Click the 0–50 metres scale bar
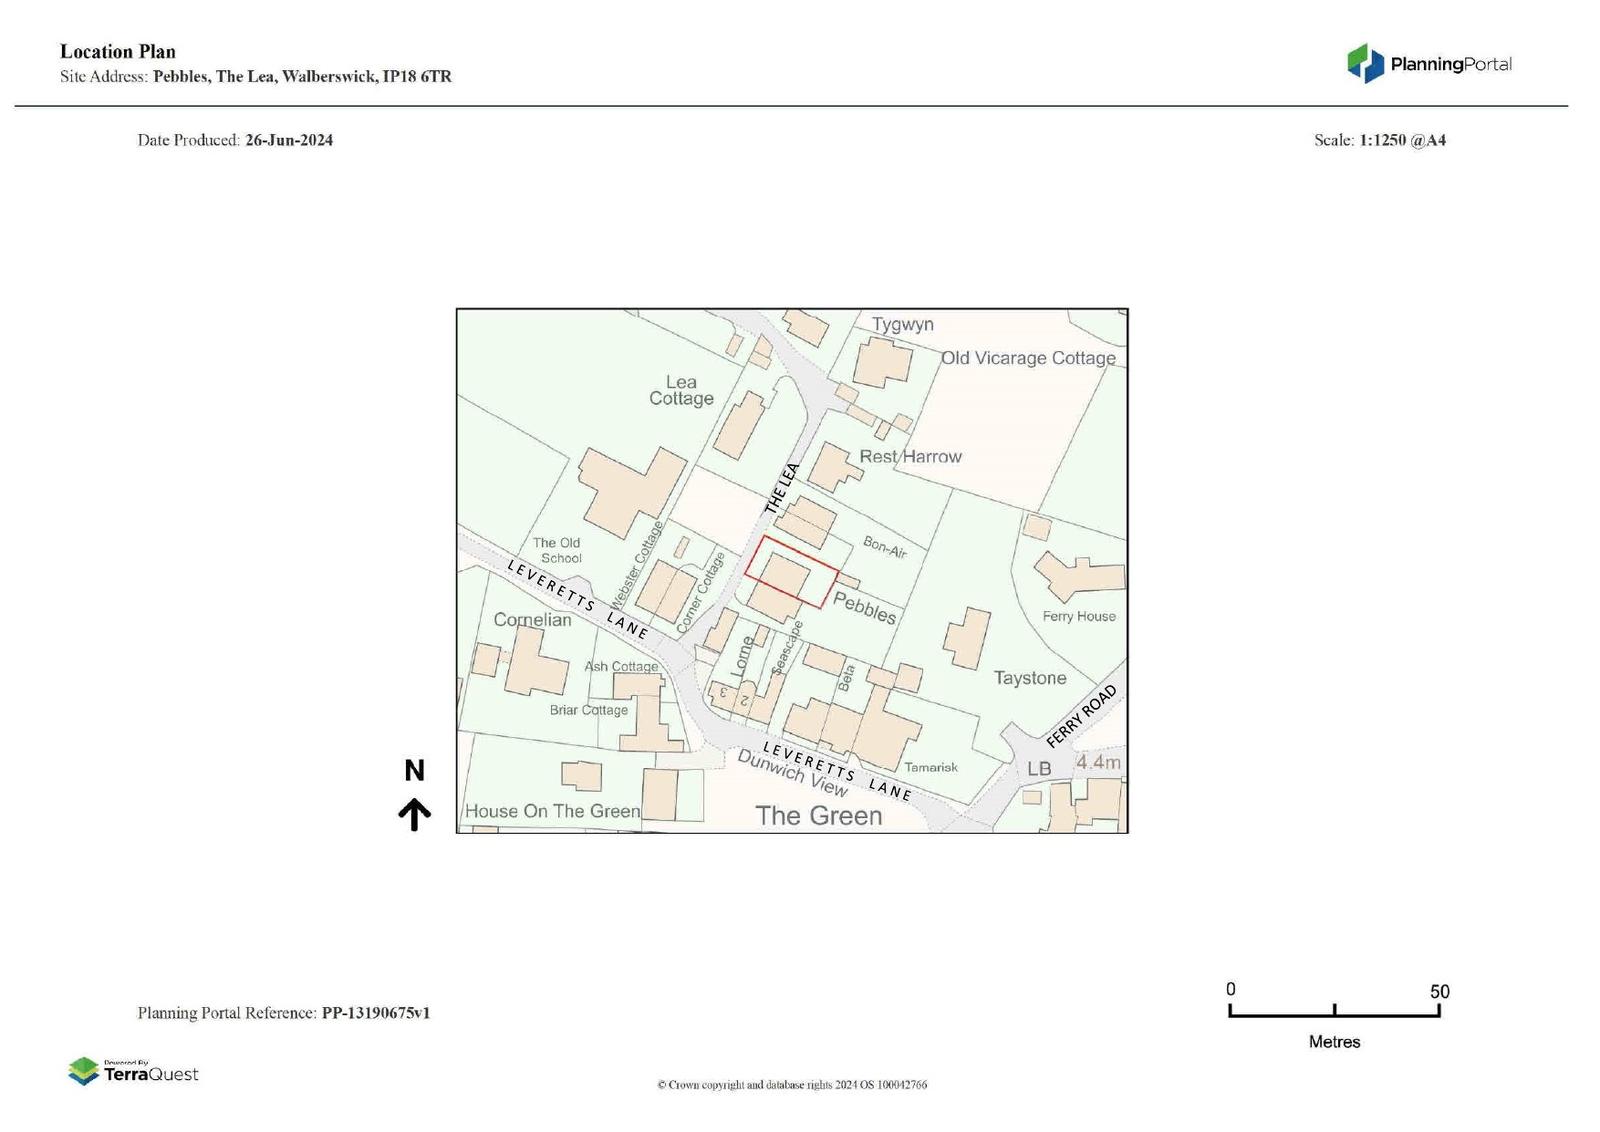 1334,1011
